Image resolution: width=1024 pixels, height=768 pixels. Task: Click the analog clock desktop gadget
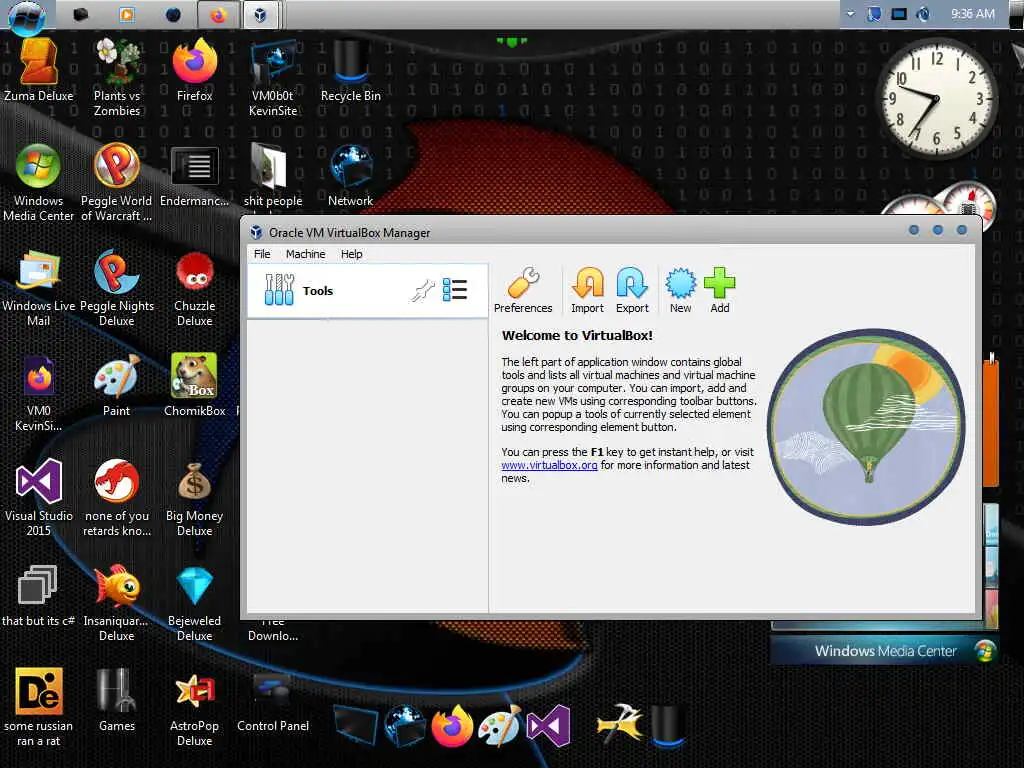coord(937,99)
